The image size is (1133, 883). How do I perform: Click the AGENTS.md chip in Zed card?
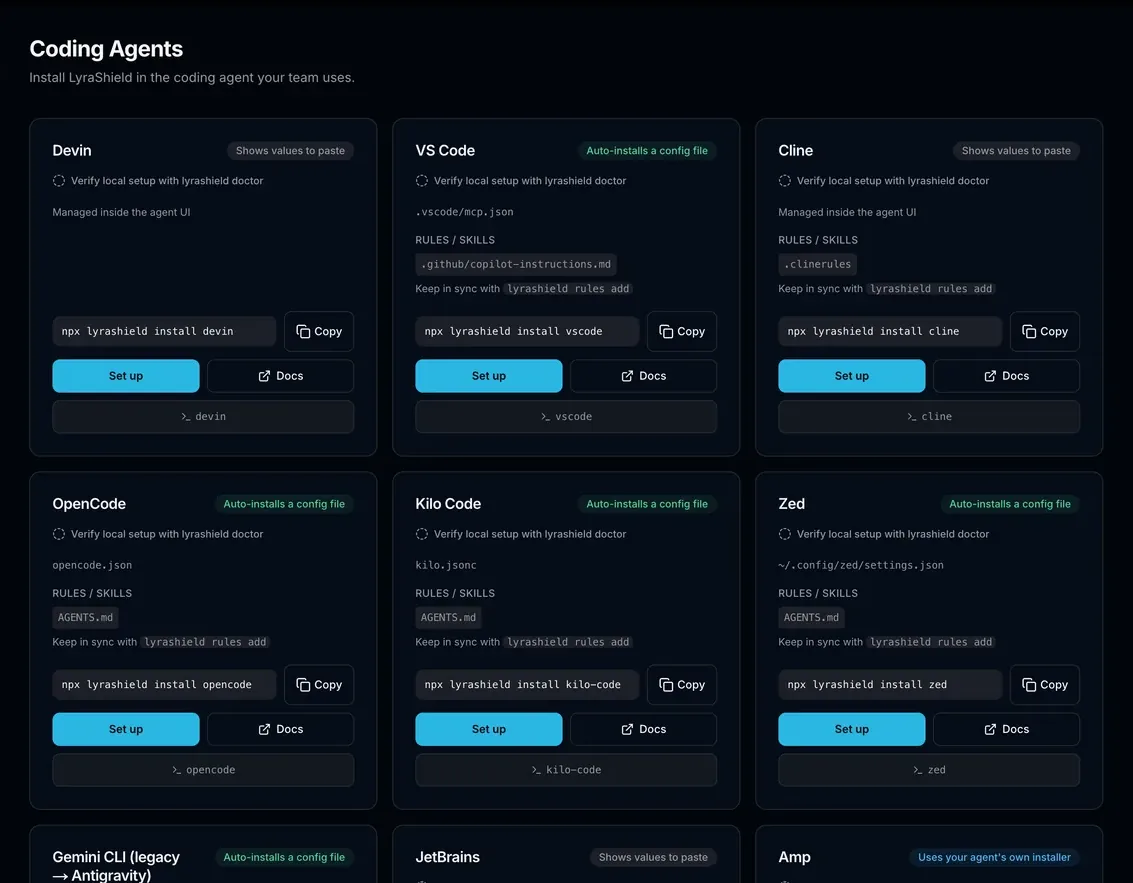(811, 618)
